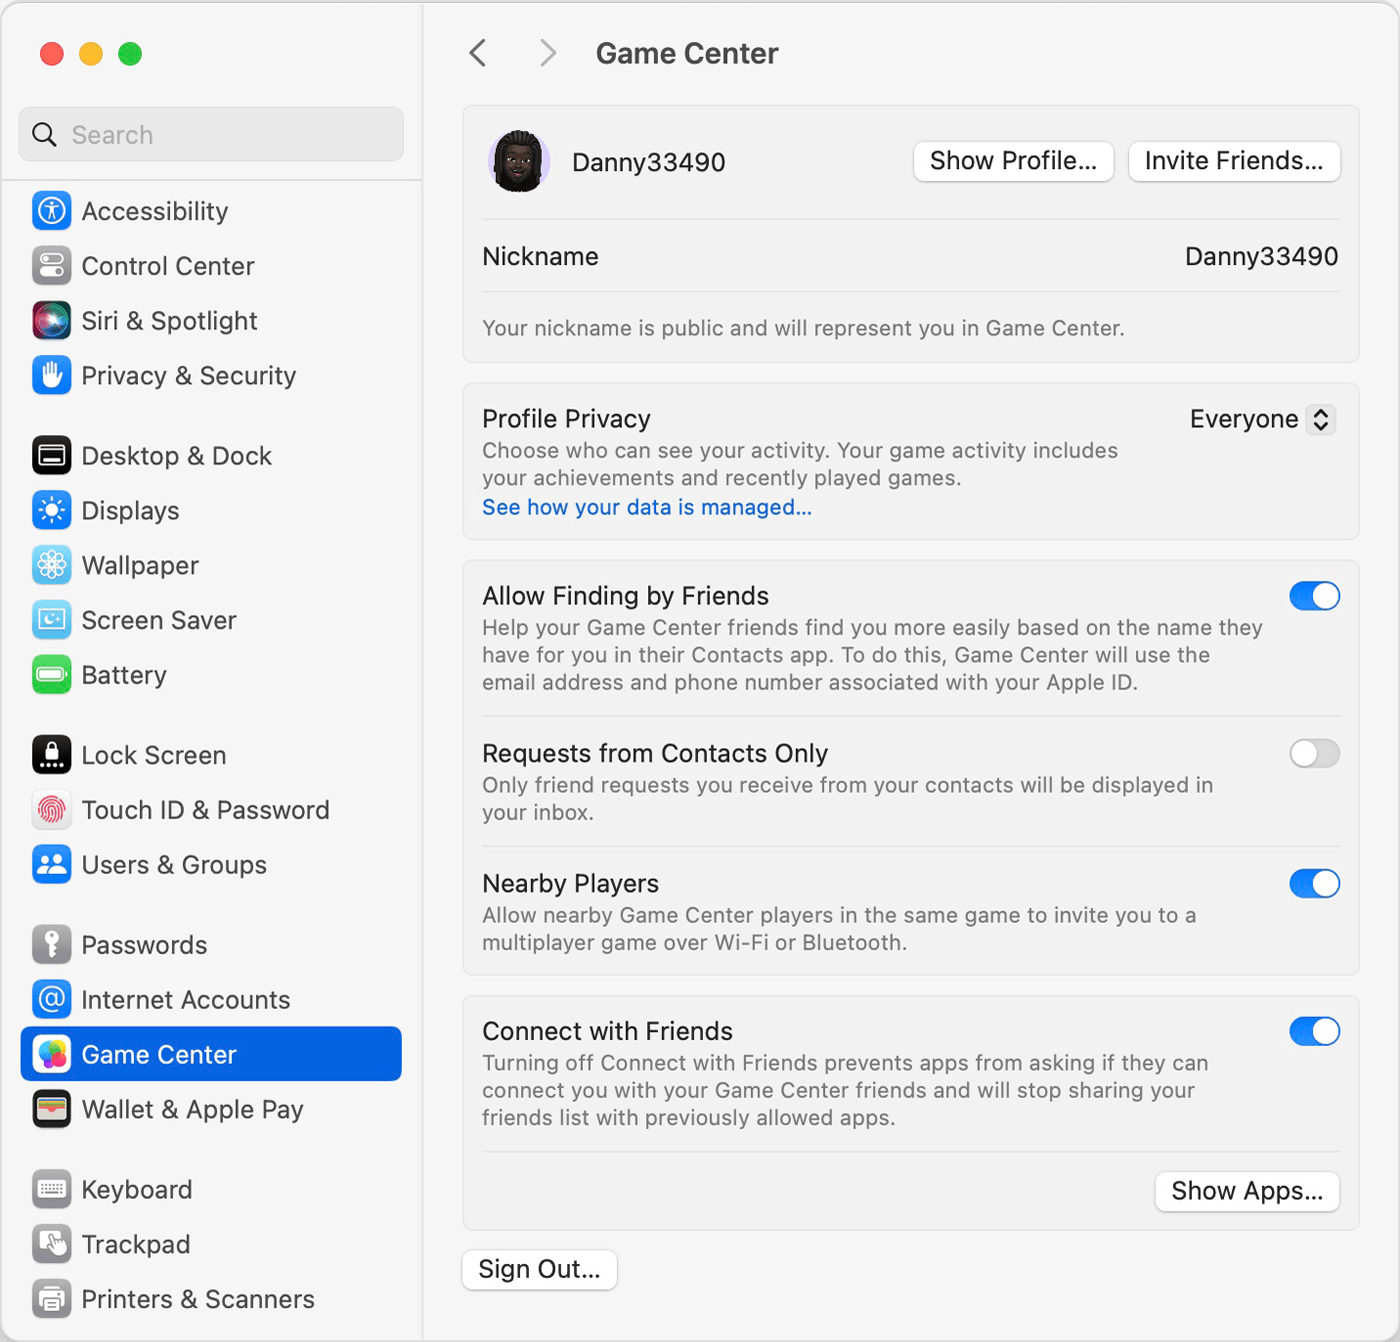The image size is (1400, 1342).
Task: Click the Control Center sidebar icon
Action: tap(51, 266)
